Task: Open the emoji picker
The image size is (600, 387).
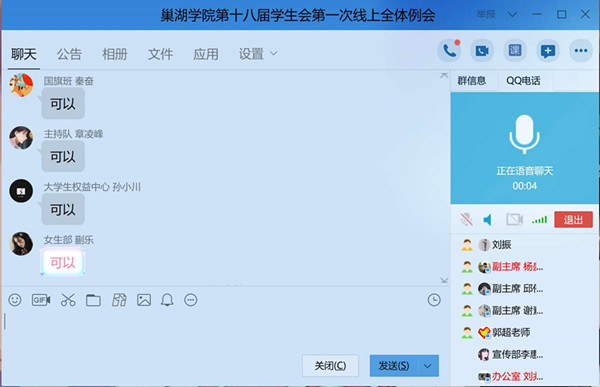Action: [x=15, y=300]
